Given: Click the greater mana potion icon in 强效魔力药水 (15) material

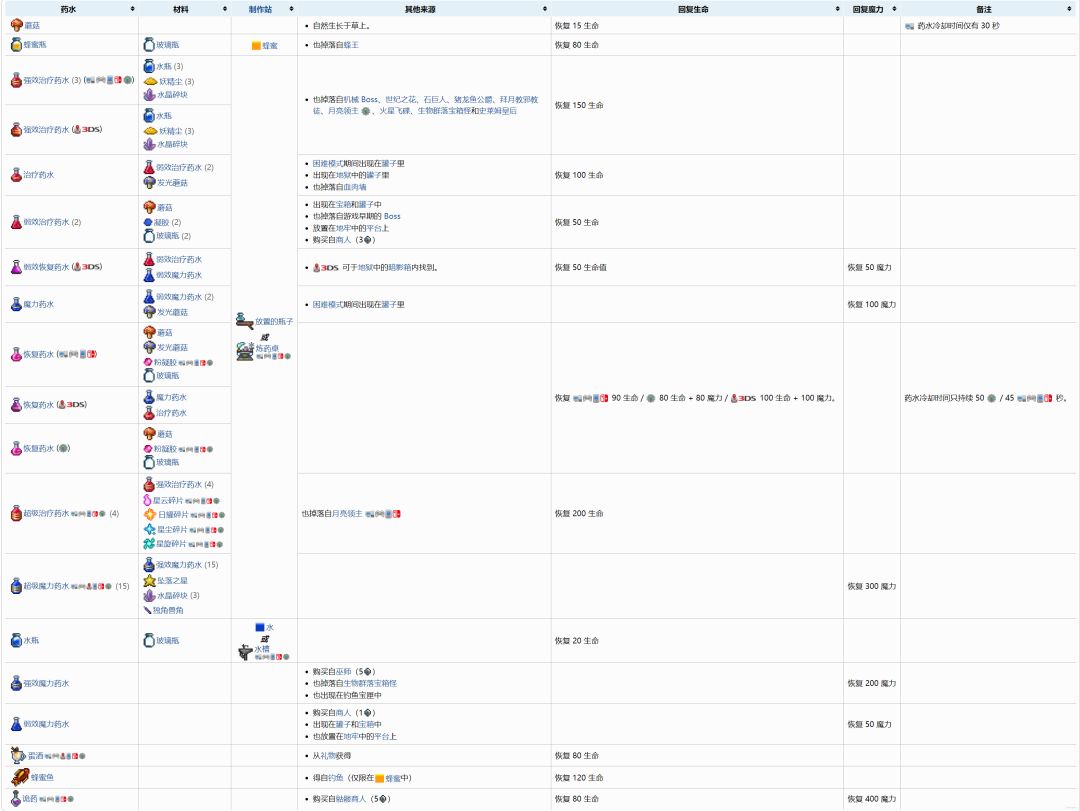Looking at the screenshot, I should tap(149, 564).
